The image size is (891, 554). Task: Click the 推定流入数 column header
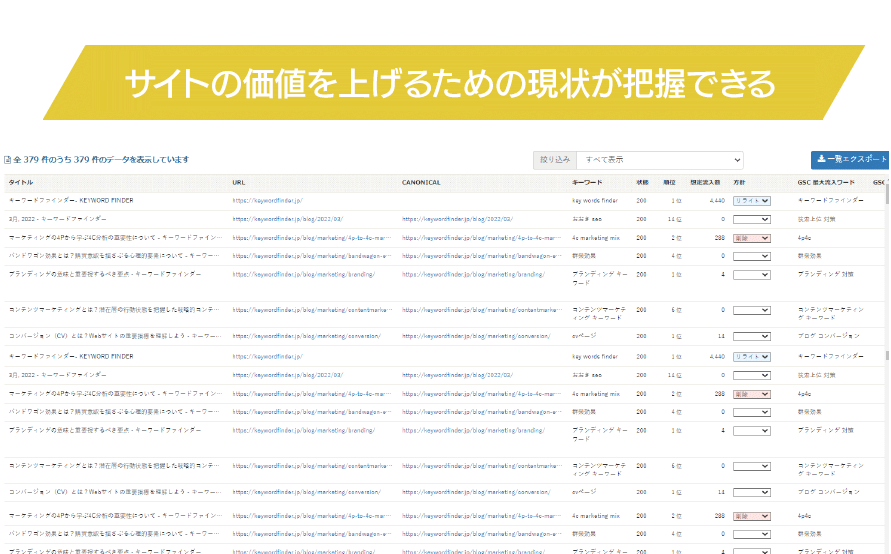point(707,183)
